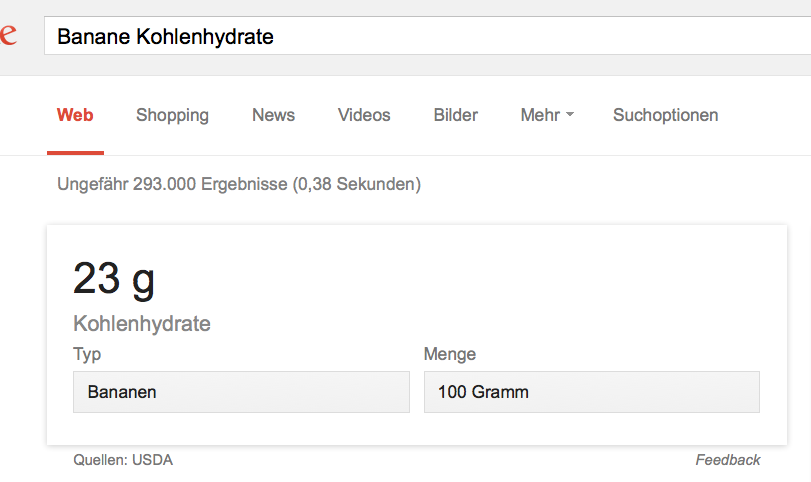Viewport: 811px width, 482px height.
Task: Select the Web tab
Action: pyautogui.click(x=75, y=115)
